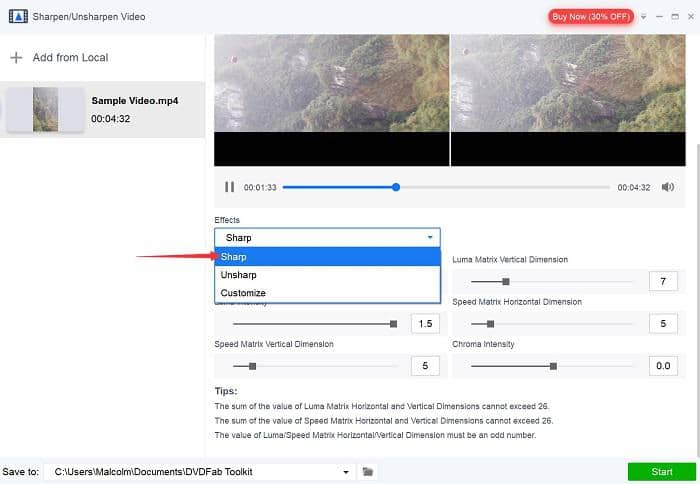Open the title bar menu dropdown arrow
Viewport: 700px width, 484px height.
tap(644, 17)
